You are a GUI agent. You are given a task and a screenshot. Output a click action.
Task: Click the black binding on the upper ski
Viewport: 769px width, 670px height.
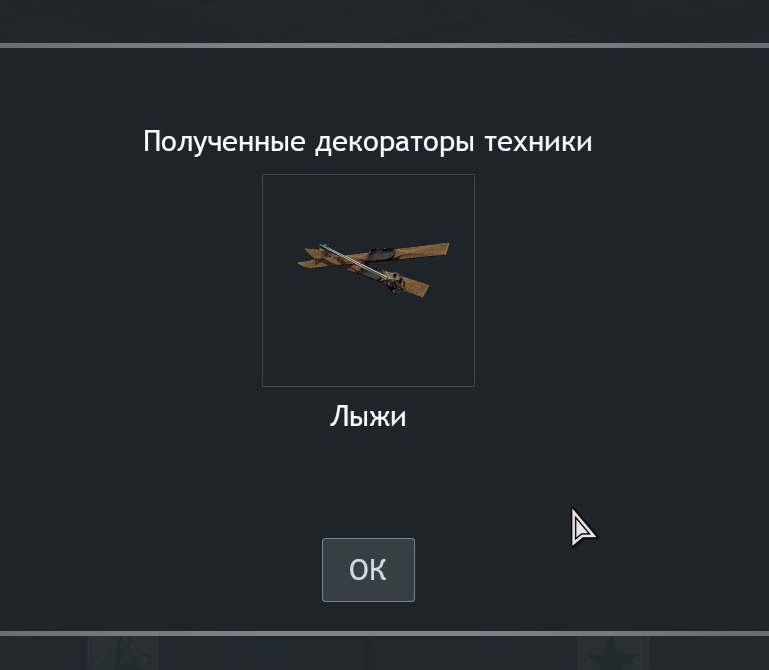[380, 255]
